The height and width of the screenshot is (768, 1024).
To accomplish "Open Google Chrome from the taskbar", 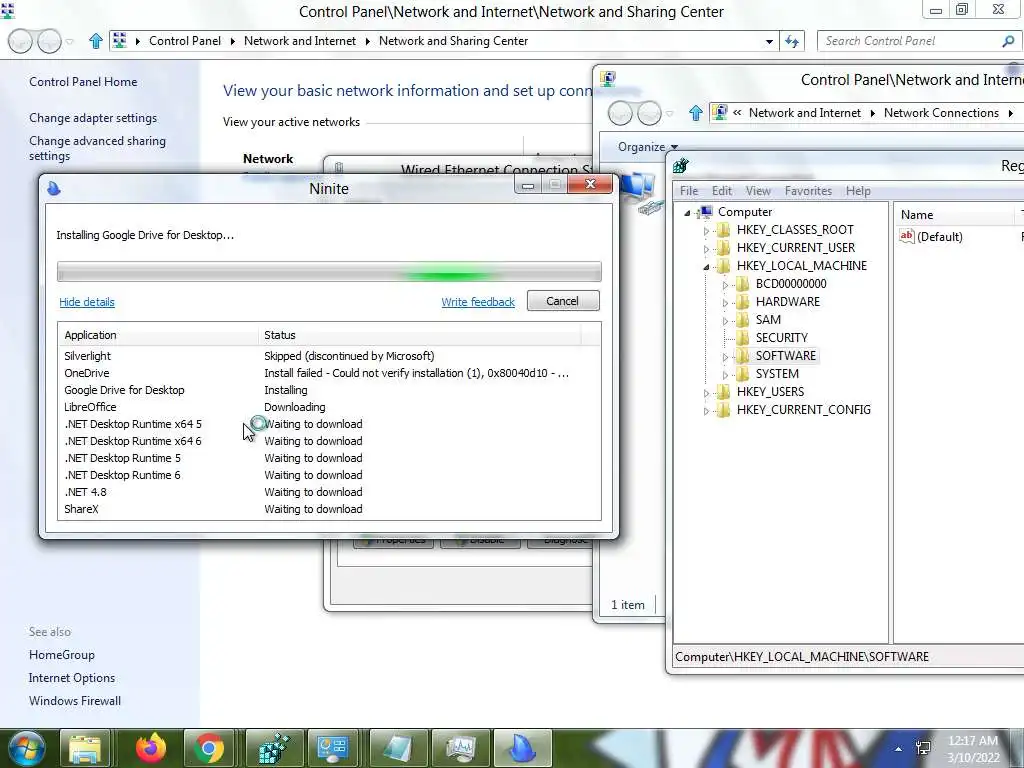I will point(209,748).
